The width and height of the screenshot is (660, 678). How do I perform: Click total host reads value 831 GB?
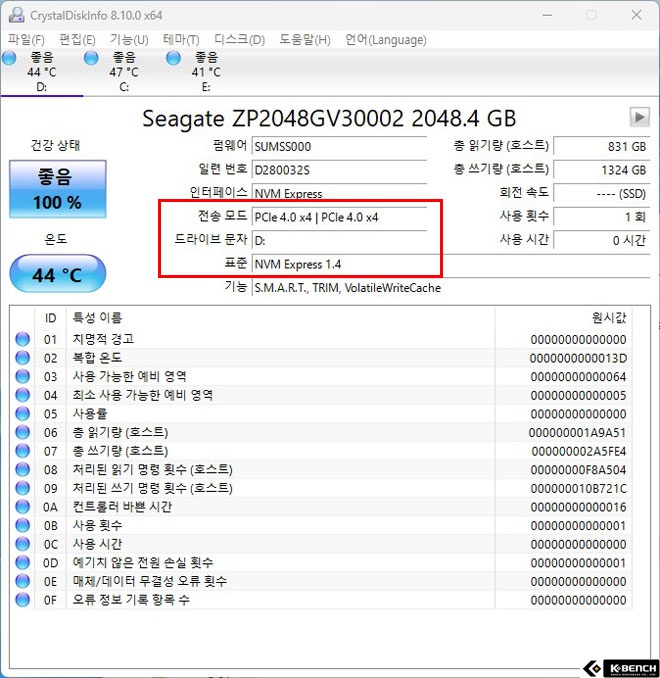click(x=601, y=146)
